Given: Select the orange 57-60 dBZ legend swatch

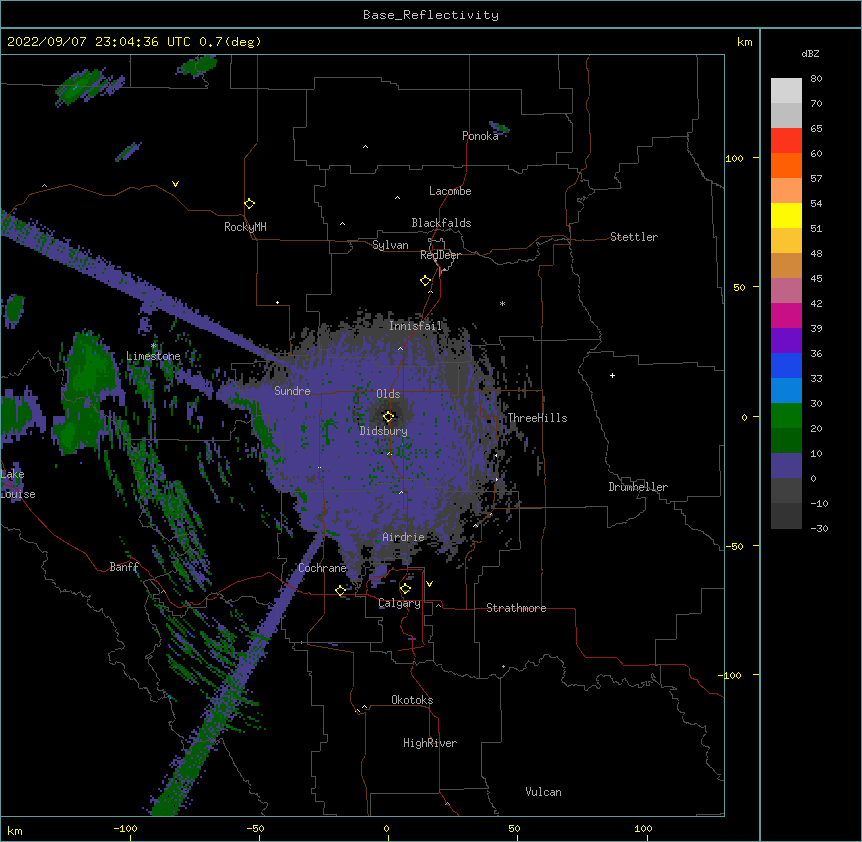Looking at the screenshot, I should click(x=786, y=166).
